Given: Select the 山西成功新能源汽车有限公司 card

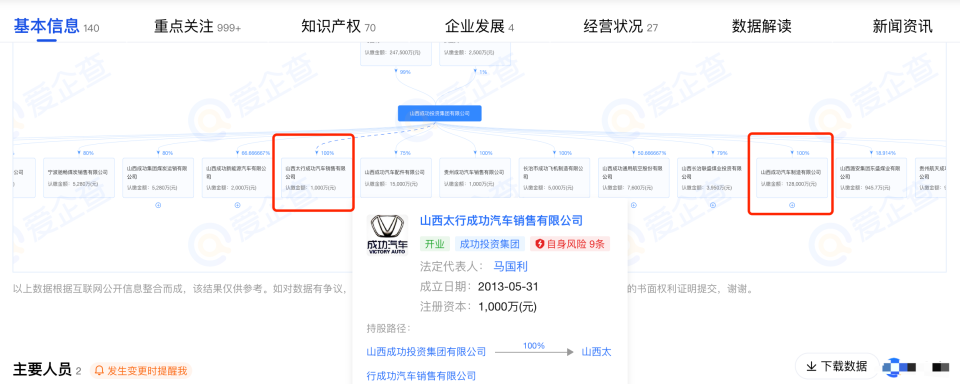Looking at the screenshot, I should click(238, 178).
